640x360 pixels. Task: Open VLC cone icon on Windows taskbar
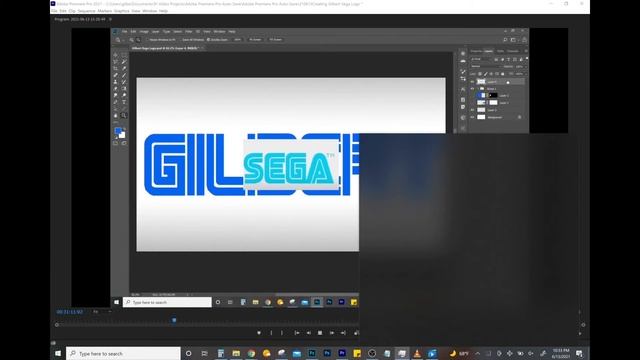pyautogui.click(x=417, y=353)
